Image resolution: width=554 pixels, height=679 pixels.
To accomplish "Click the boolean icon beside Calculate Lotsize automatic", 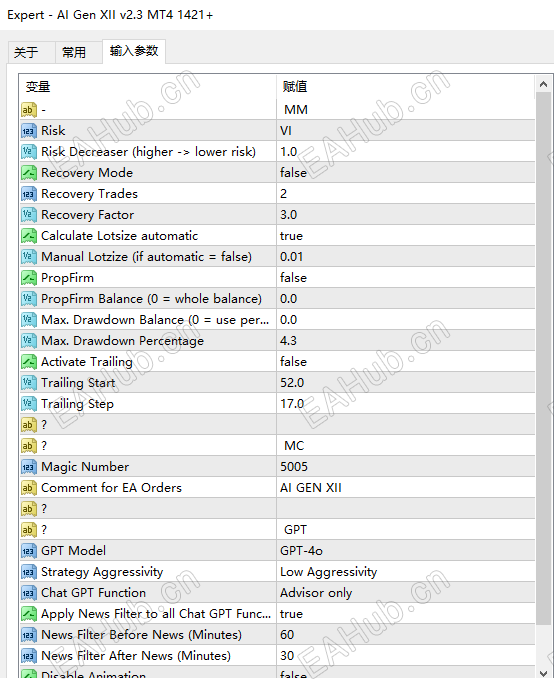I will click(x=29, y=236).
